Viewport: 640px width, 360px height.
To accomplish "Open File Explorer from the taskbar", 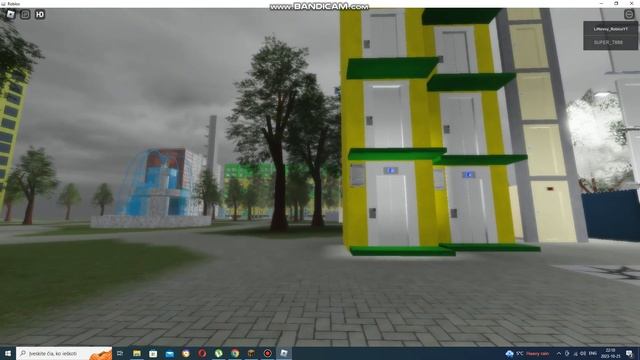I will tap(137, 353).
